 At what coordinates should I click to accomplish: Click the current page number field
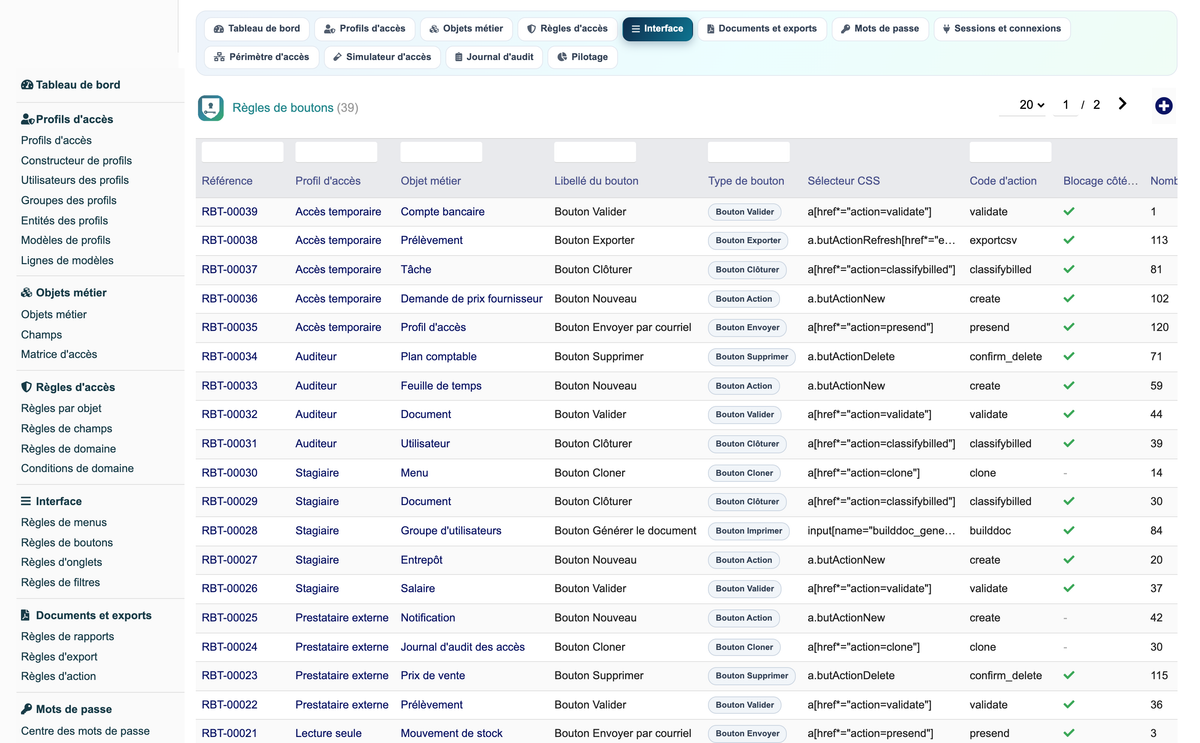1066,105
